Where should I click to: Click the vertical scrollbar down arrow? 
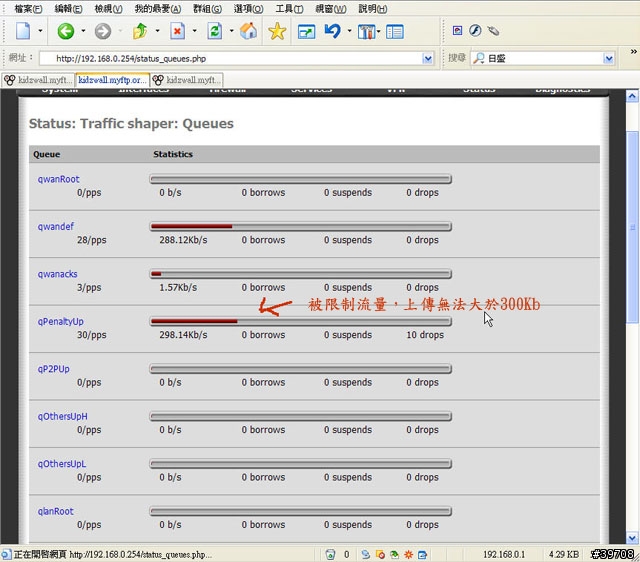[x=632, y=538]
